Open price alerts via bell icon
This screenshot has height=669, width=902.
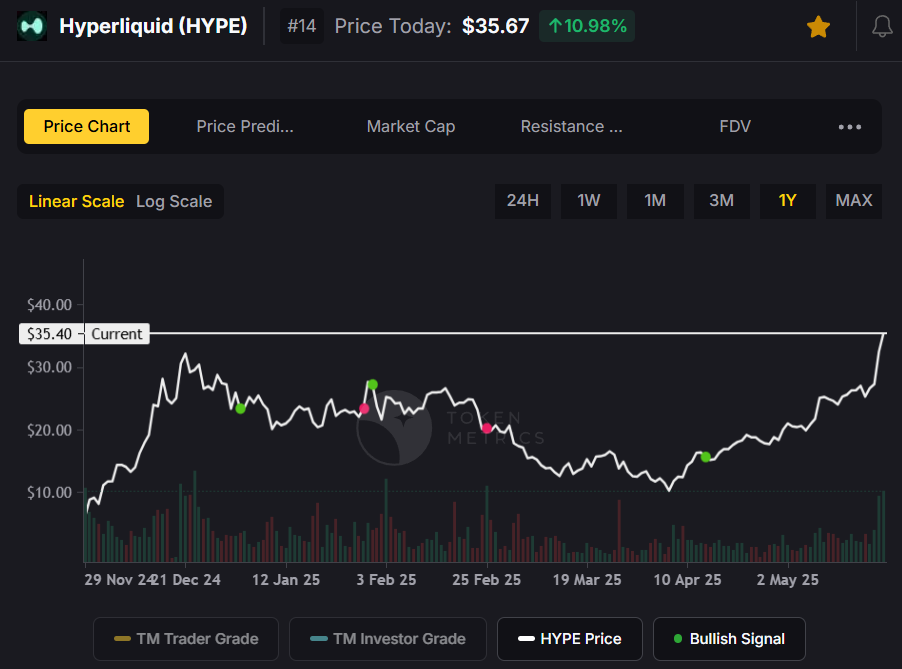[x=882, y=27]
